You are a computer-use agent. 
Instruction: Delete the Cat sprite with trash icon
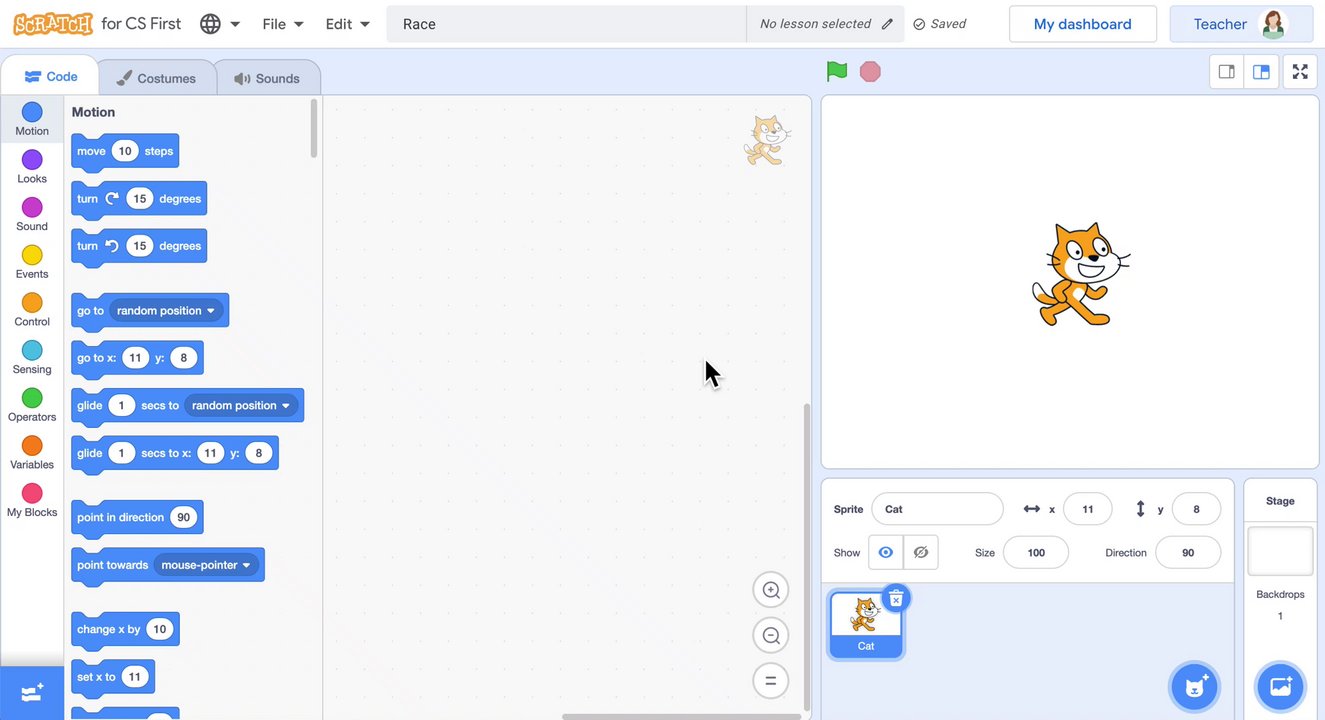click(x=896, y=598)
